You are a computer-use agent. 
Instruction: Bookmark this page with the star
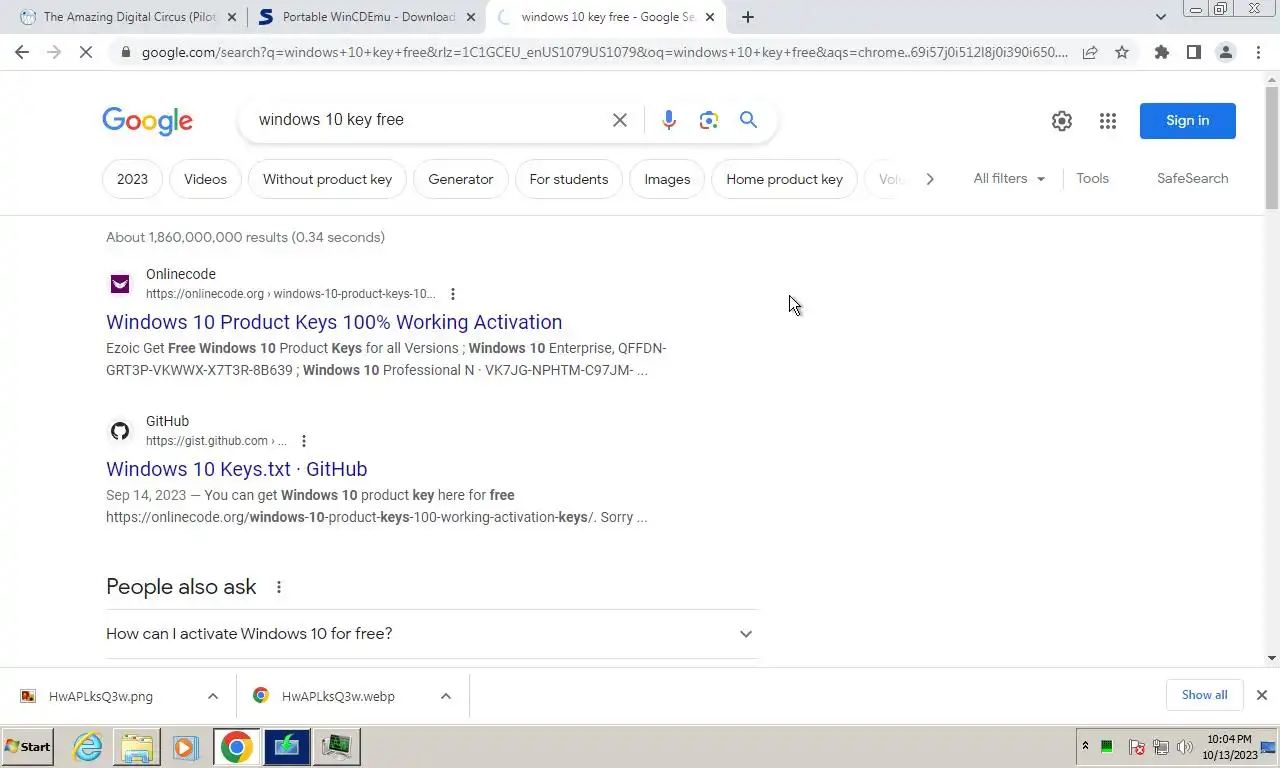(1122, 52)
